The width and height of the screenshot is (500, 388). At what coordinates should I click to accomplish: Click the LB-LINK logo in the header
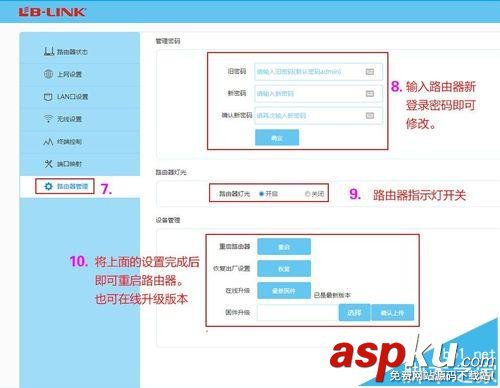52,12
